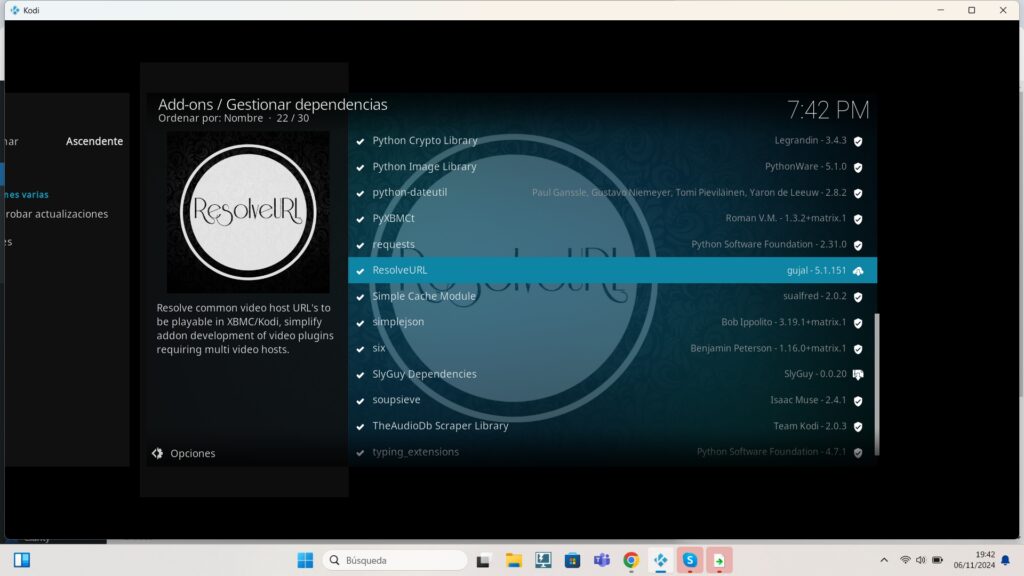This screenshot has height=576, width=1024.
Task: Open Microsoft Teams from the taskbar
Action: click(x=601, y=560)
